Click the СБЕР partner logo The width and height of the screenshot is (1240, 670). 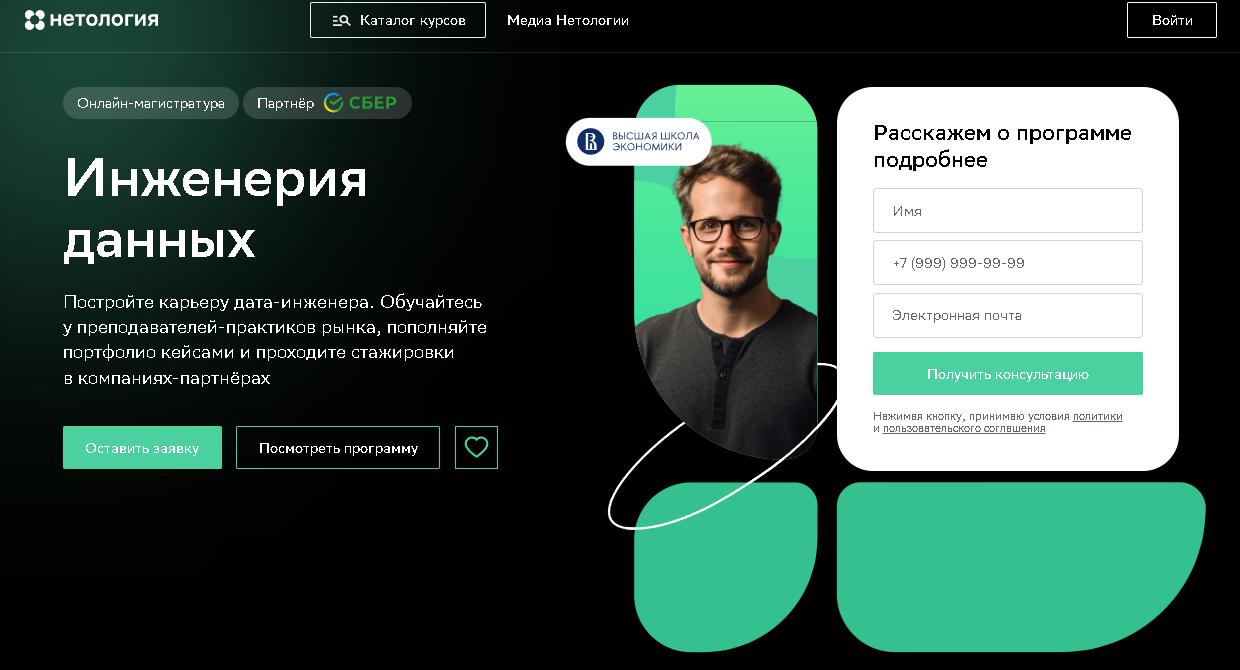click(x=360, y=103)
